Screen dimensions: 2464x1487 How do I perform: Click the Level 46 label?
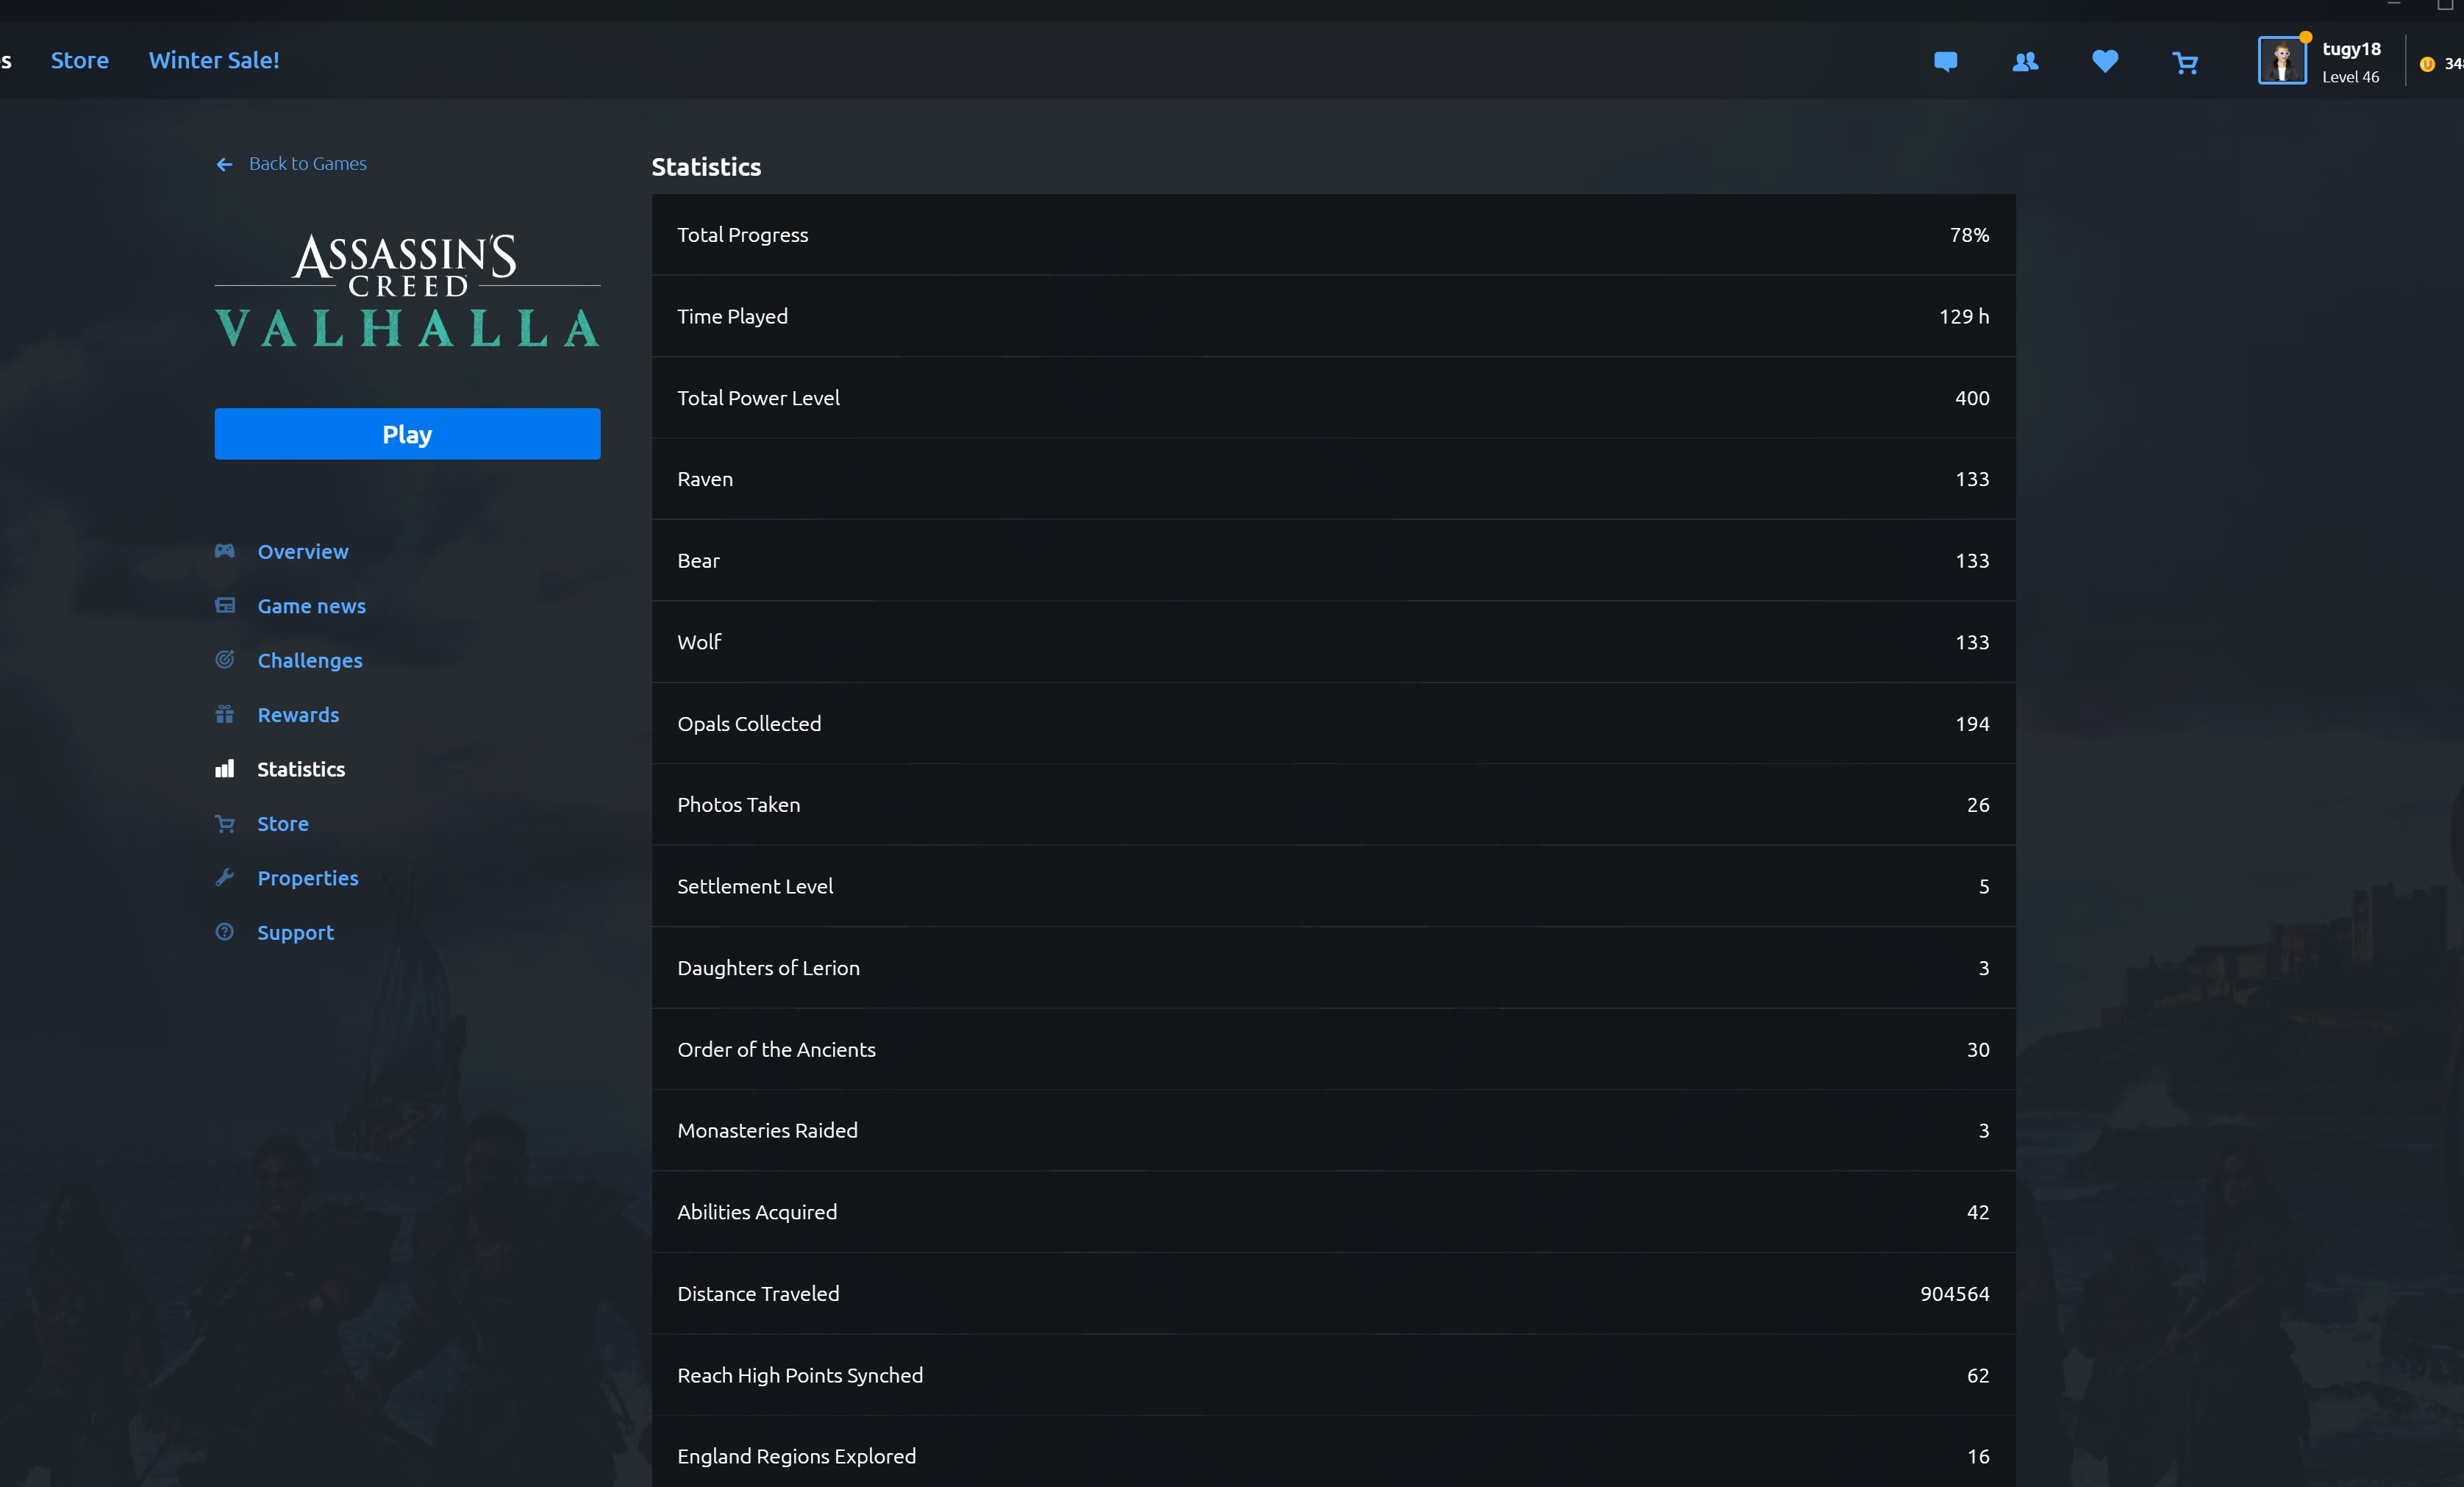(2350, 77)
